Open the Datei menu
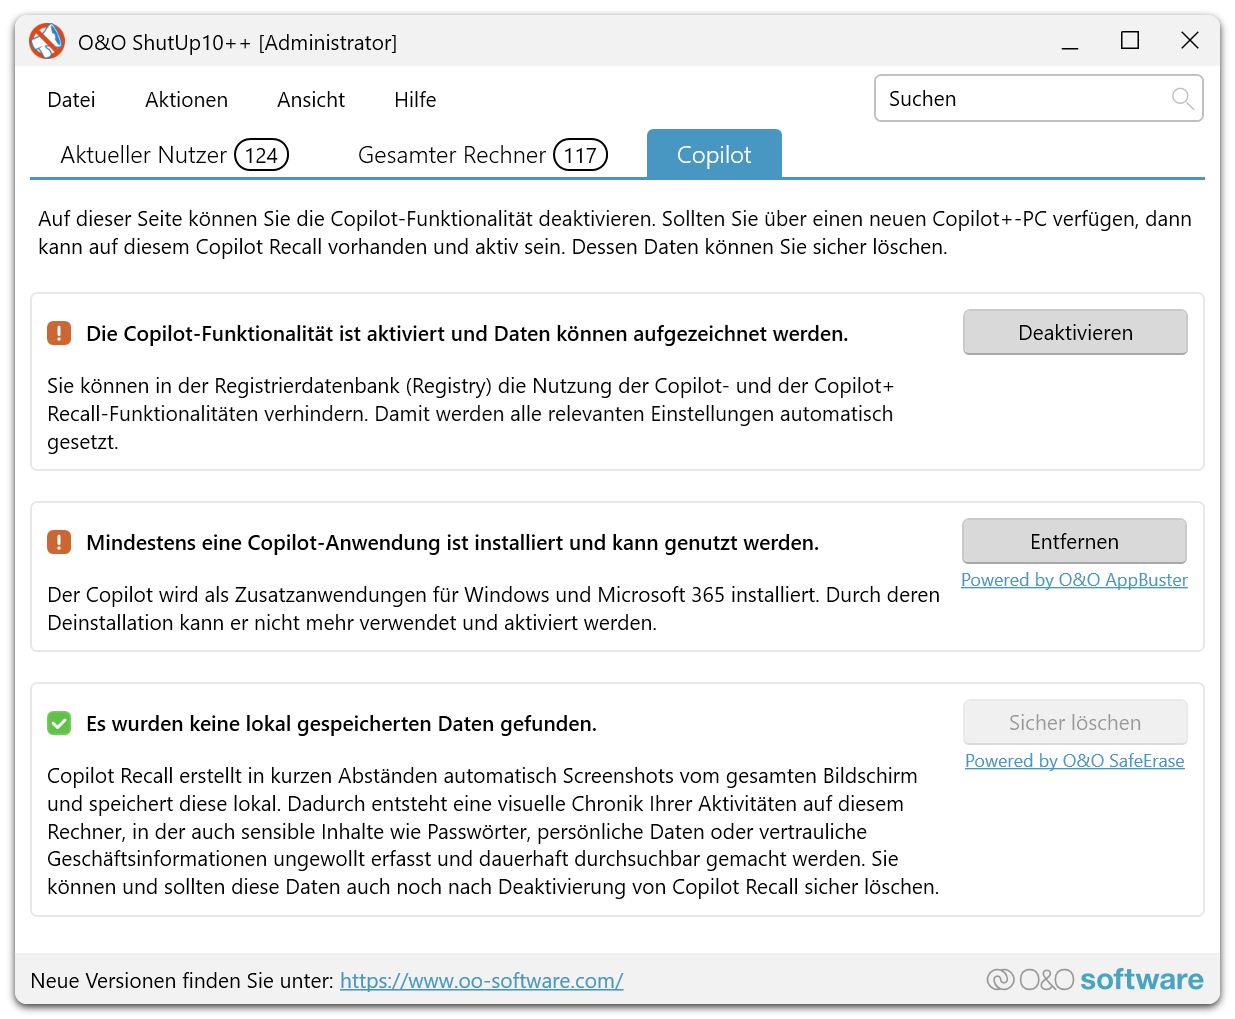The height and width of the screenshot is (1019, 1235). [71, 100]
